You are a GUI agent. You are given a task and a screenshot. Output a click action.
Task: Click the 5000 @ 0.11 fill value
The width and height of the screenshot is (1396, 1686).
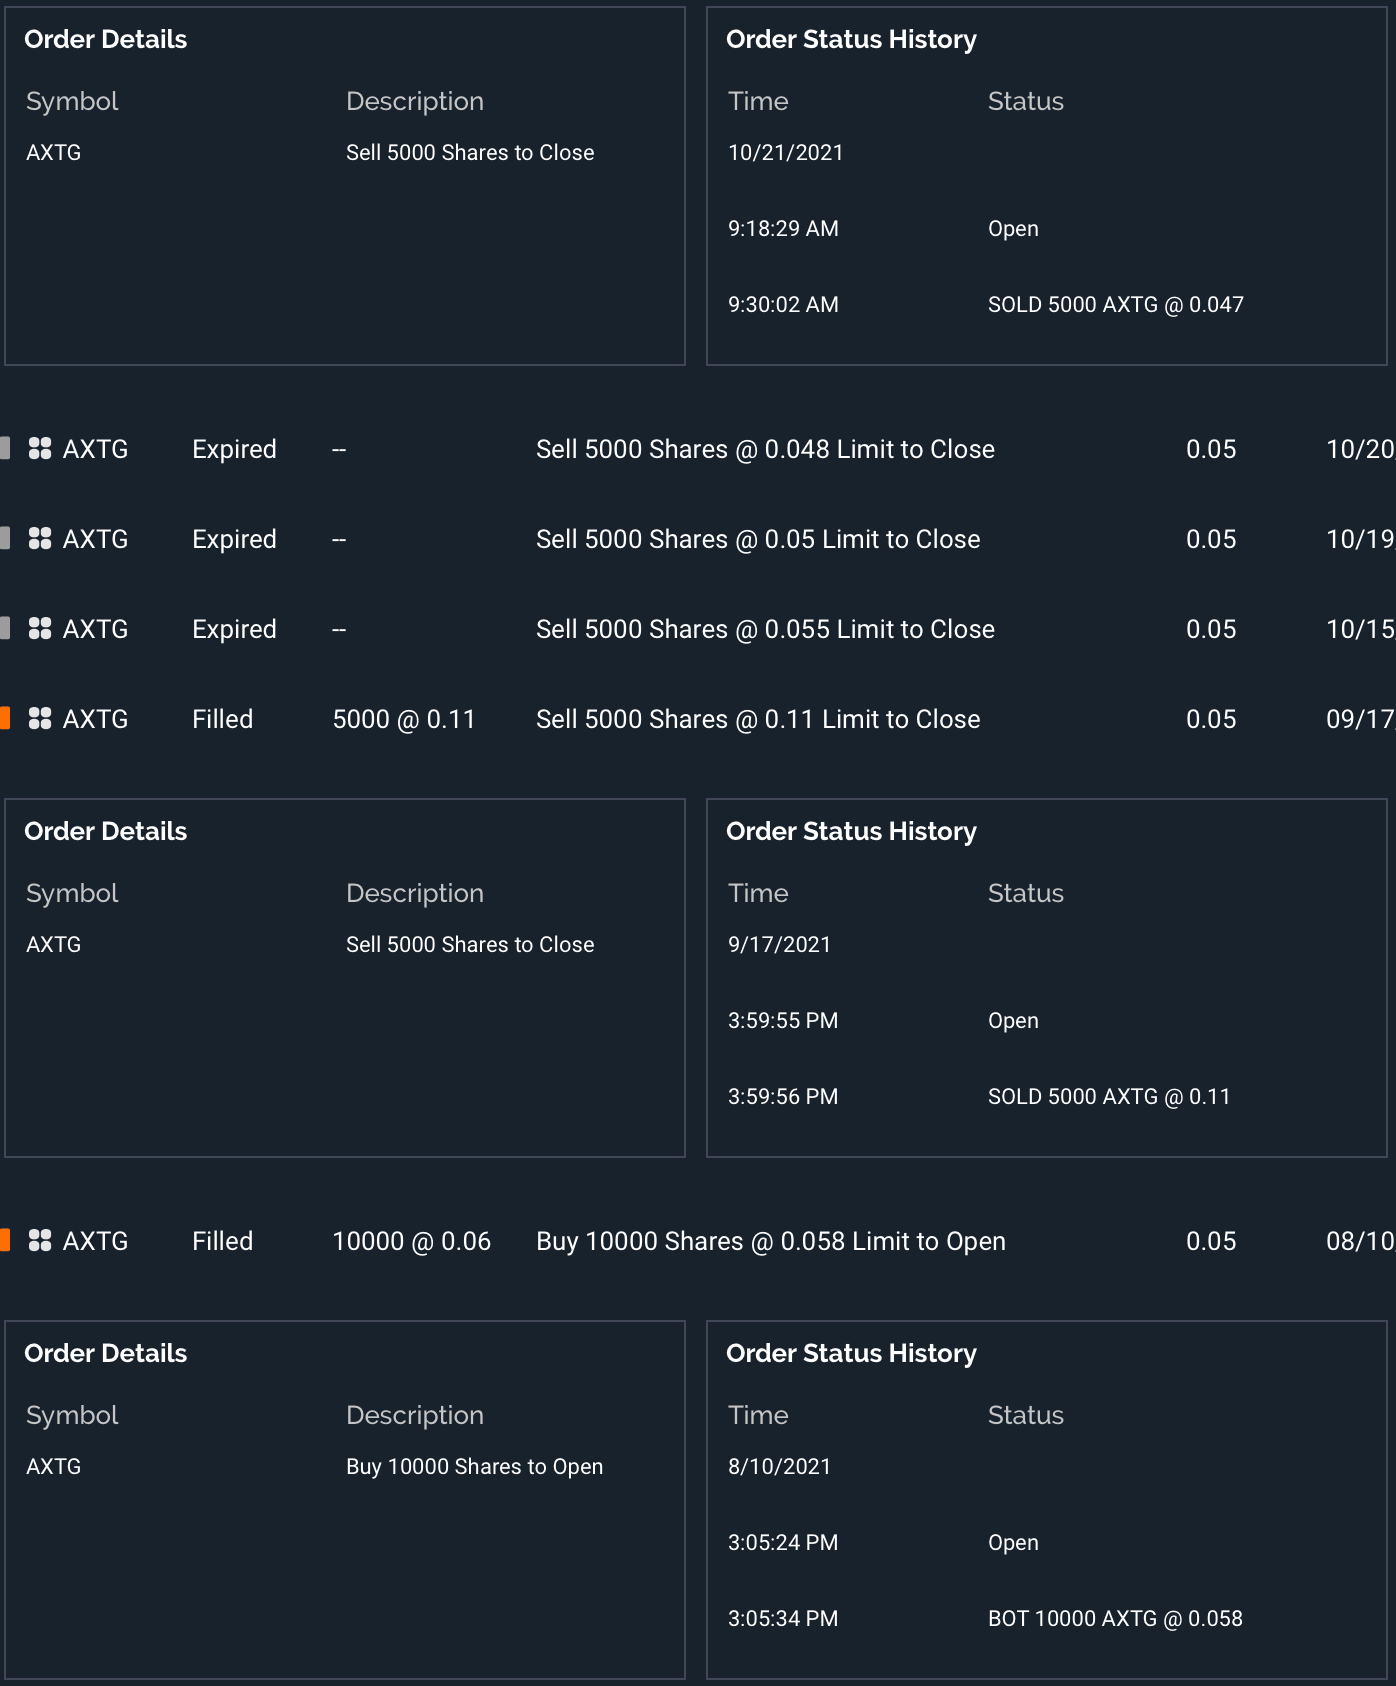pyautogui.click(x=404, y=719)
